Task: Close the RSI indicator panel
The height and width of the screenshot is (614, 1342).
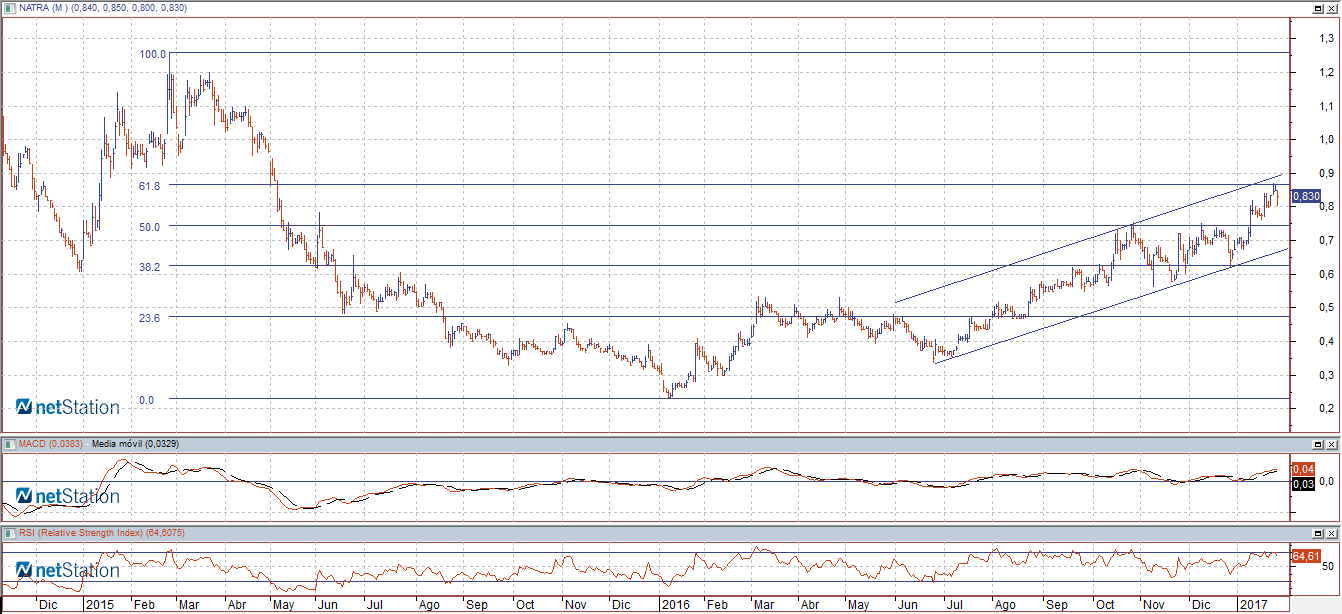Action: 1332,533
